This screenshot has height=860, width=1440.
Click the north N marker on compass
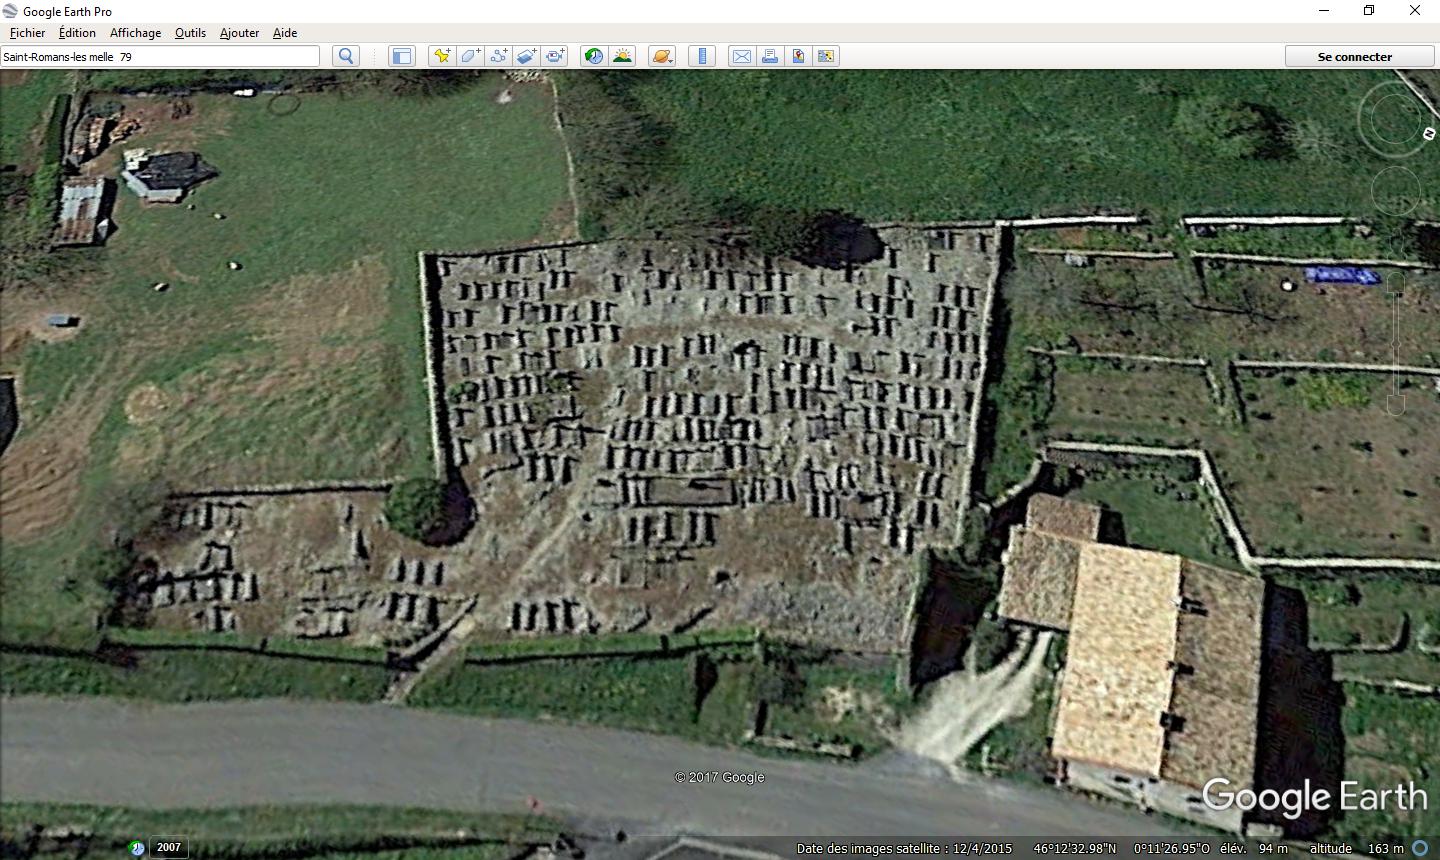pyautogui.click(x=1429, y=134)
